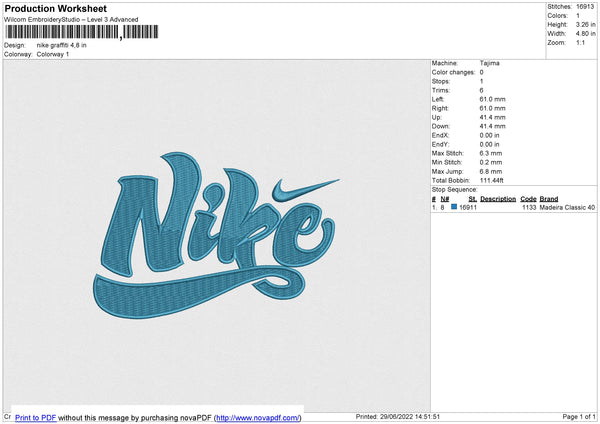The image size is (600, 424).
Task: Click the Colors value 1 in header
Action: pos(578,16)
